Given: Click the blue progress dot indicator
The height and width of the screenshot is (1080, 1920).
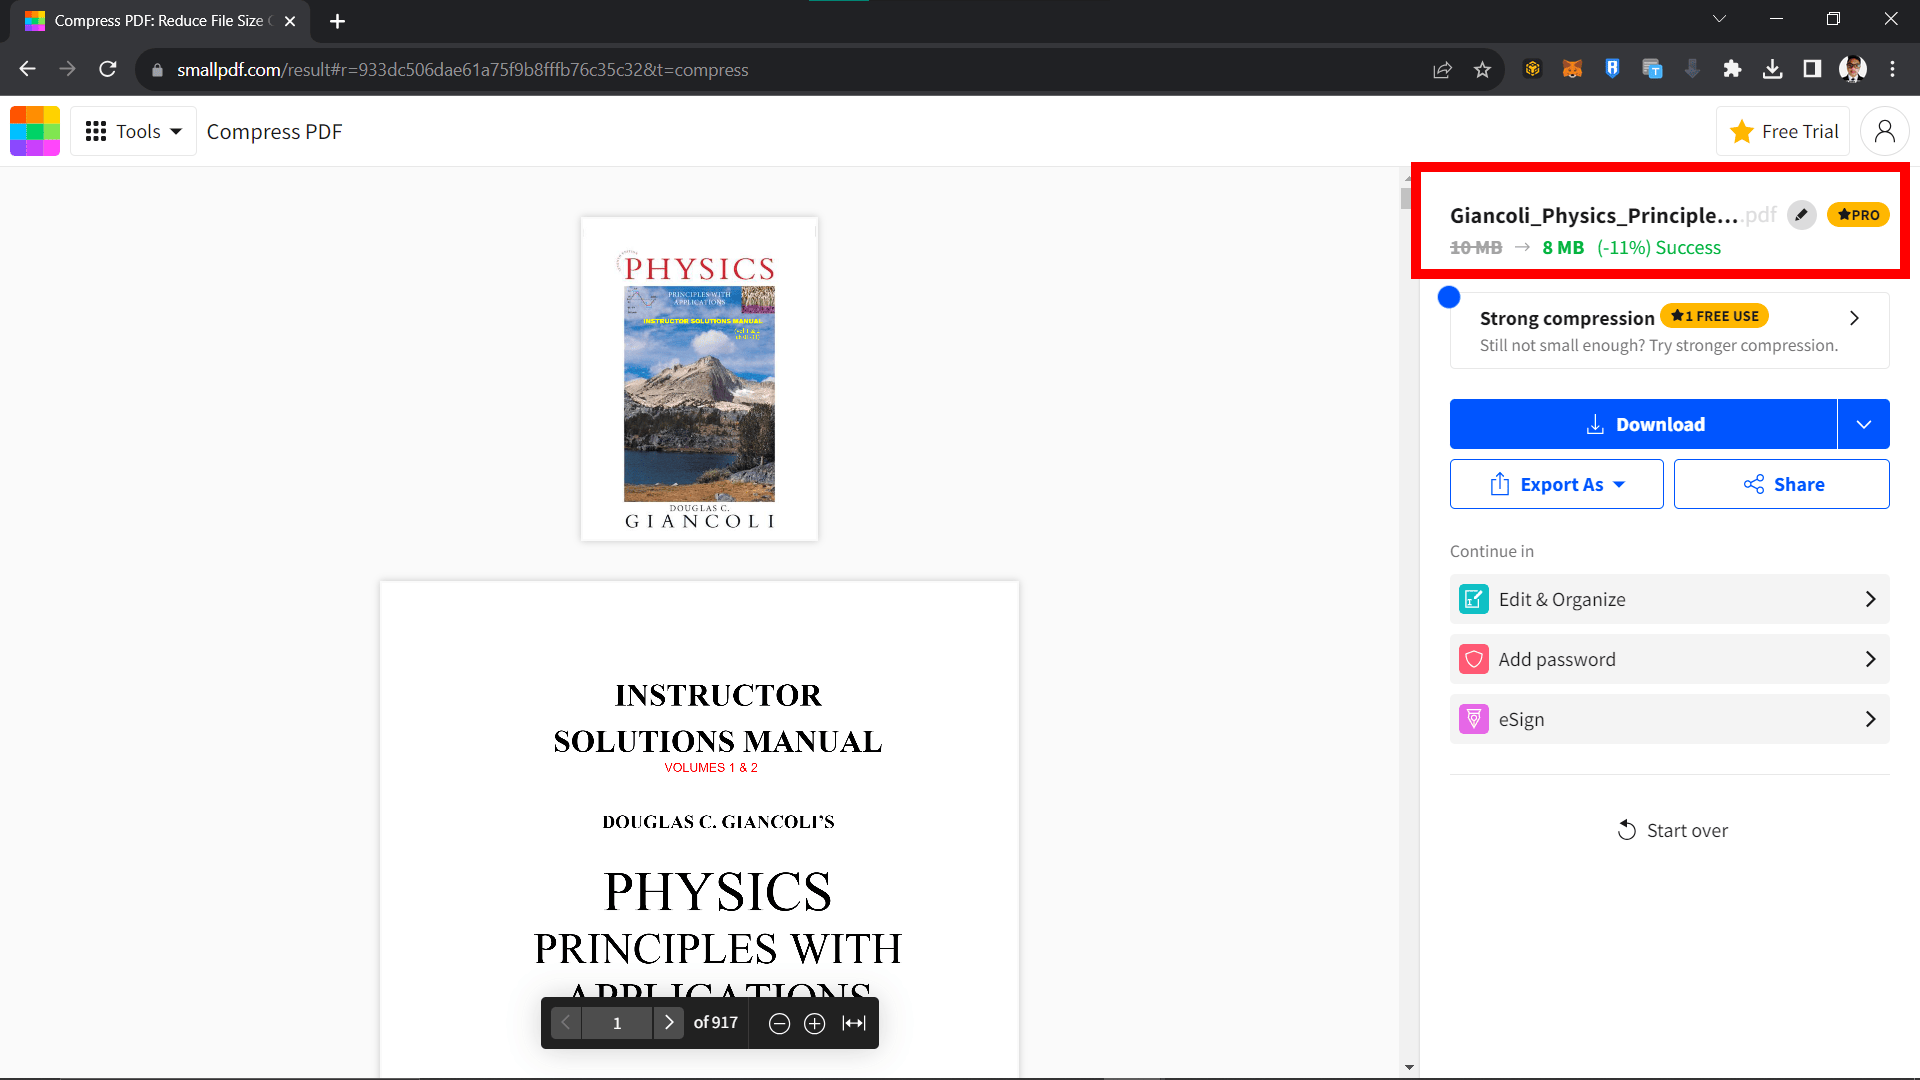Looking at the screenshot, I should (x=1450, y=296).
